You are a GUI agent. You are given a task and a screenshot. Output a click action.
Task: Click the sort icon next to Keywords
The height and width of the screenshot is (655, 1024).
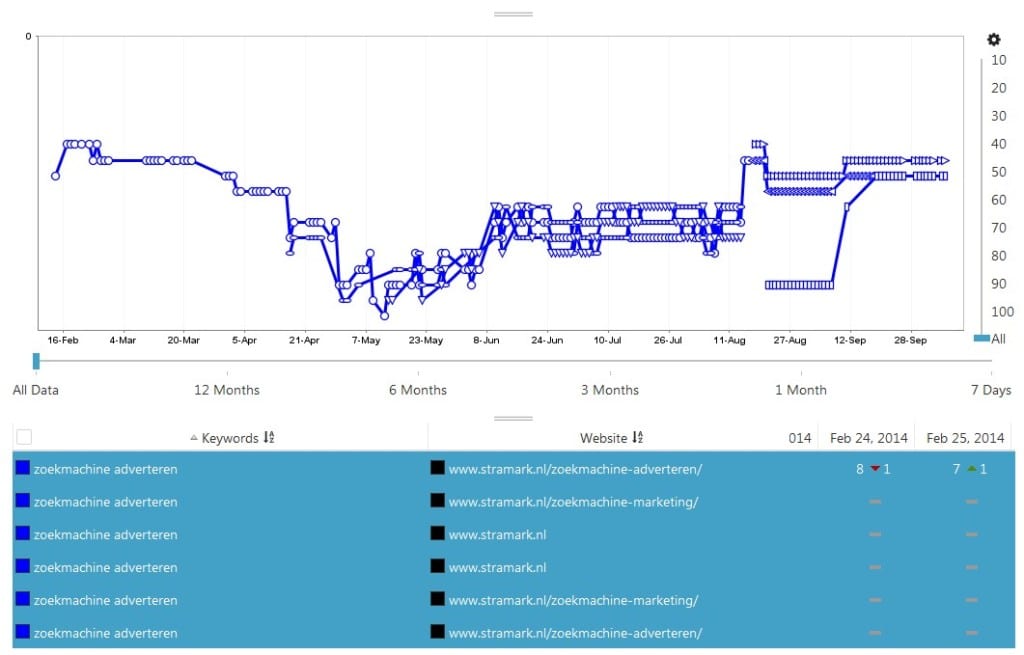(x=268, y=438)
